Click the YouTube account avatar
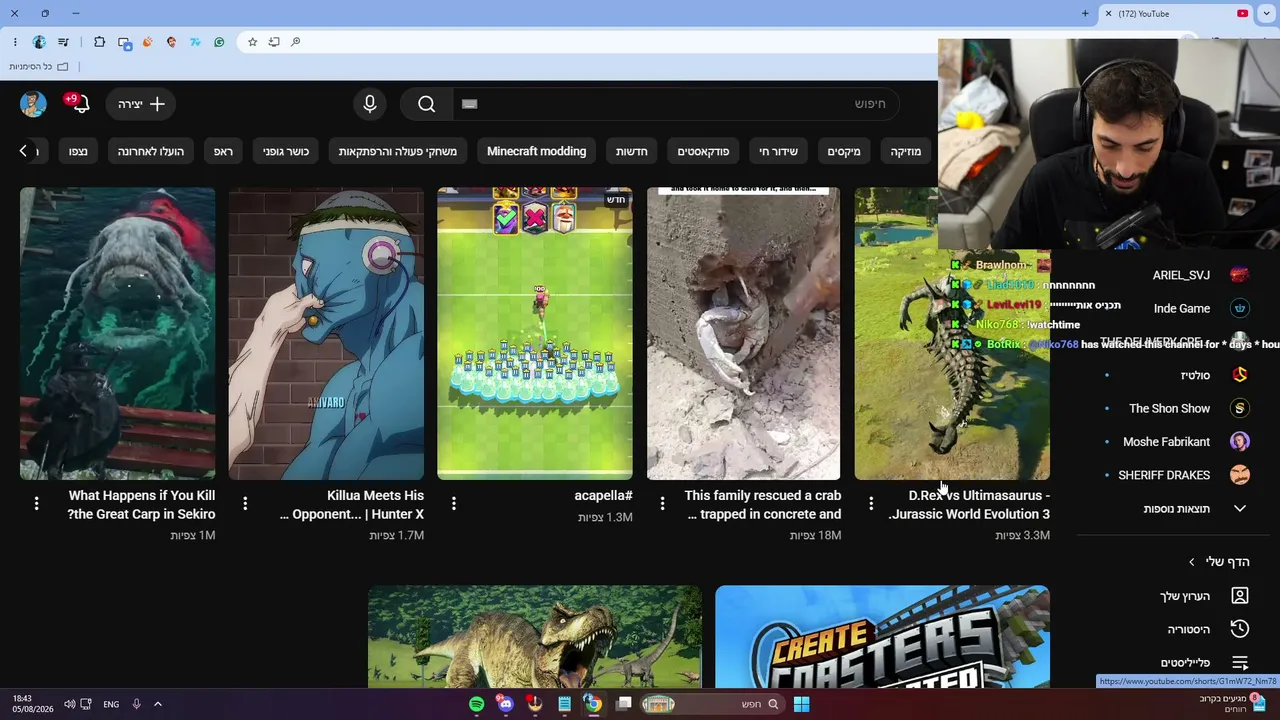1280x720 pixels. click(x=33, y=104)
